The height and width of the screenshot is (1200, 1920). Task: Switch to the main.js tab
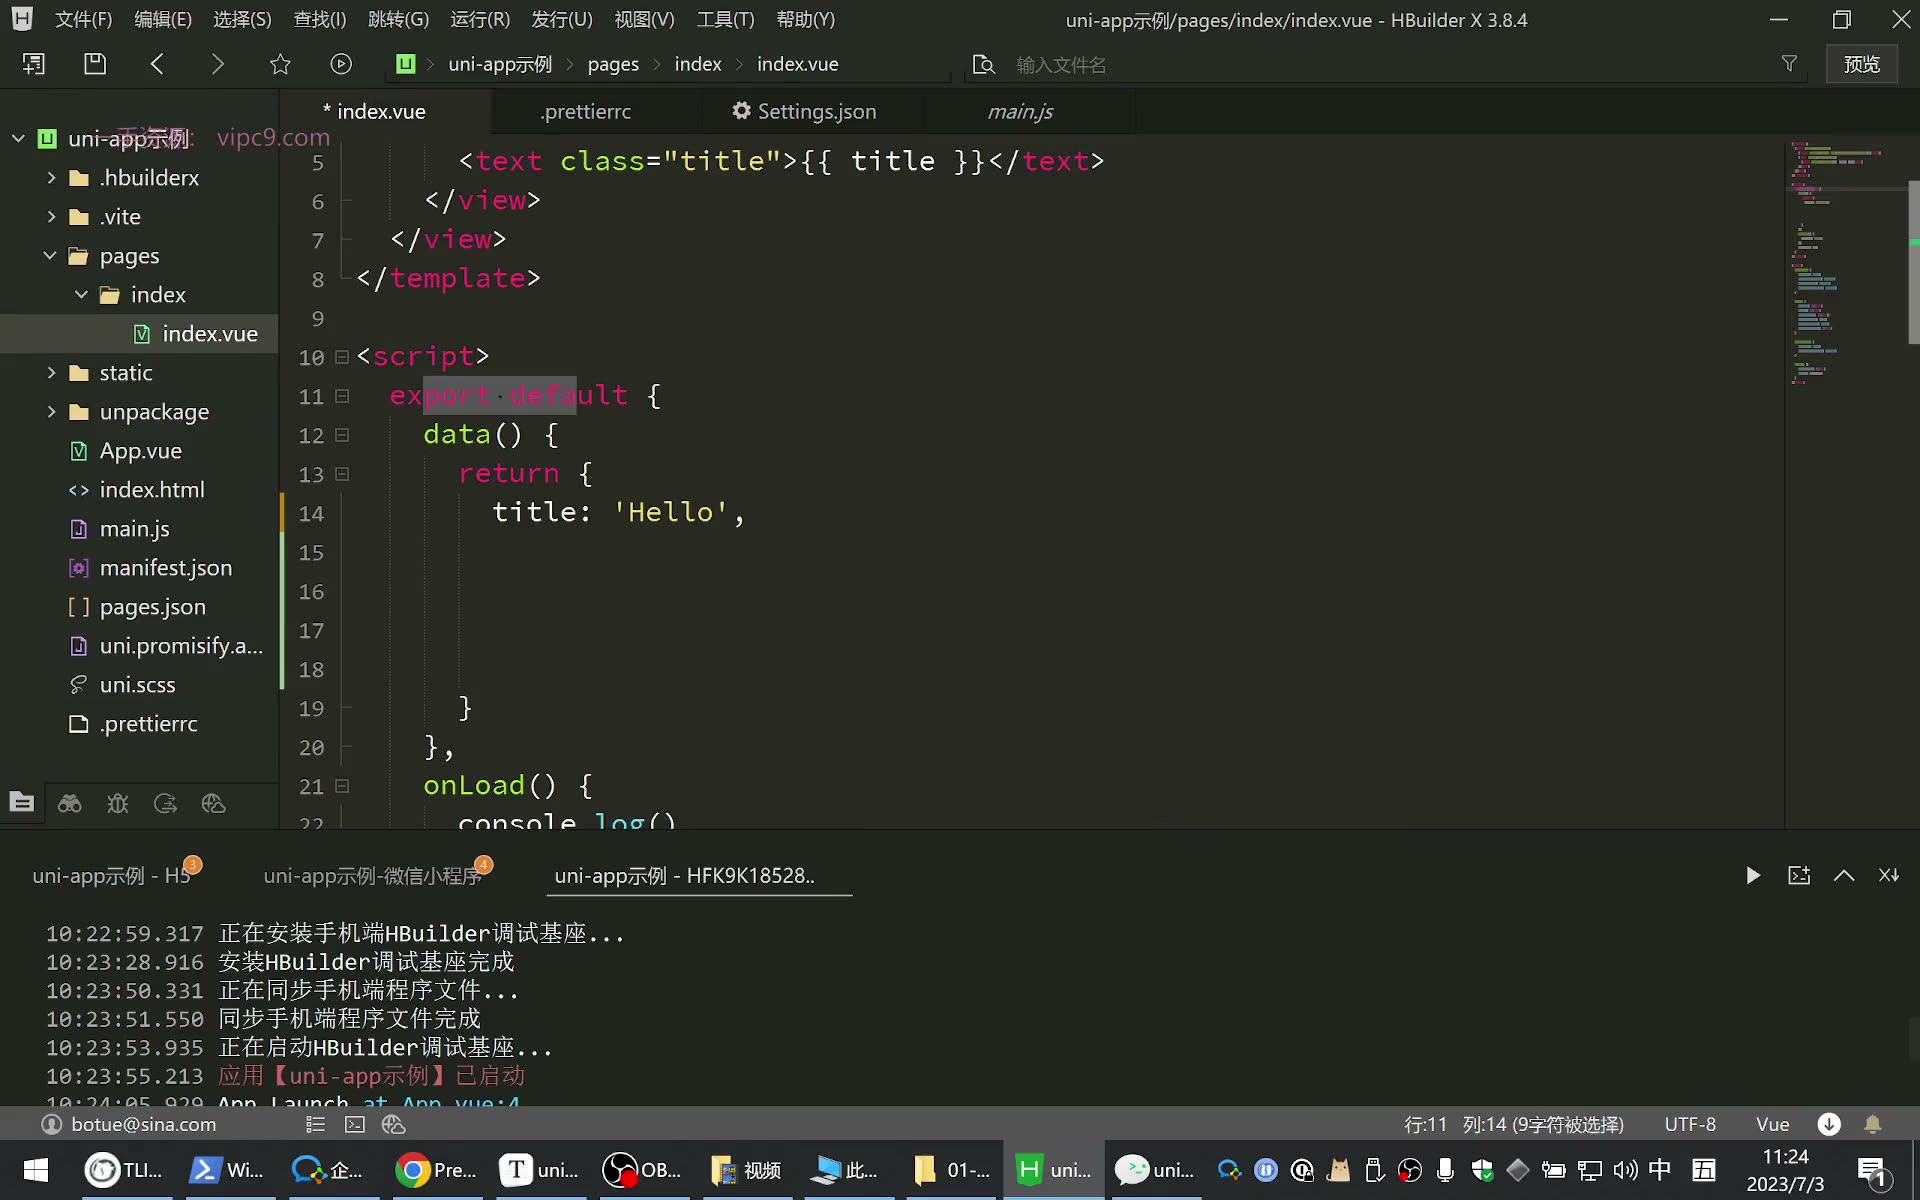tap(1020, 112)
